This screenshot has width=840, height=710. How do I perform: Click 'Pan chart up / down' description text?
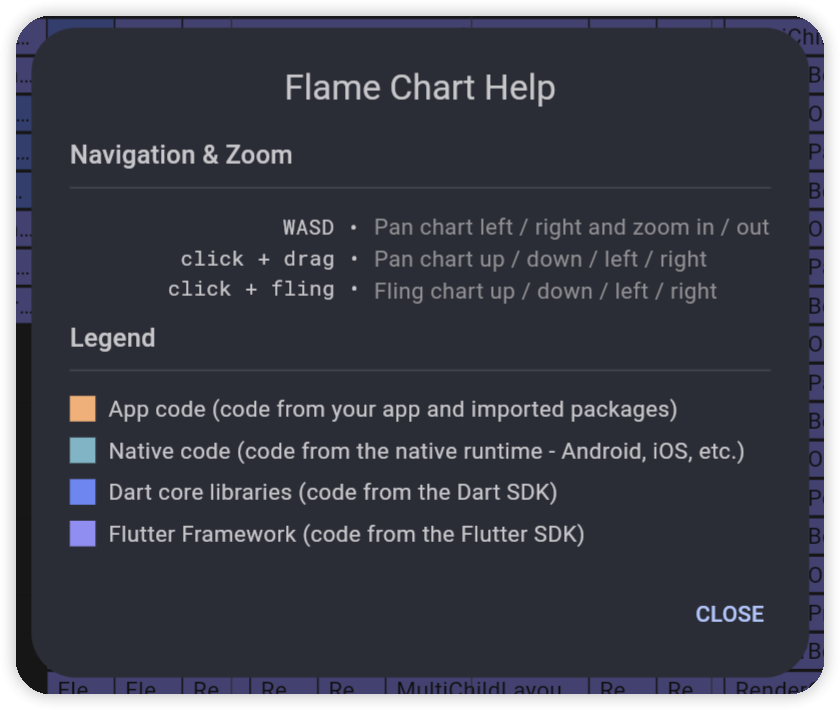[x=540, y=259]
